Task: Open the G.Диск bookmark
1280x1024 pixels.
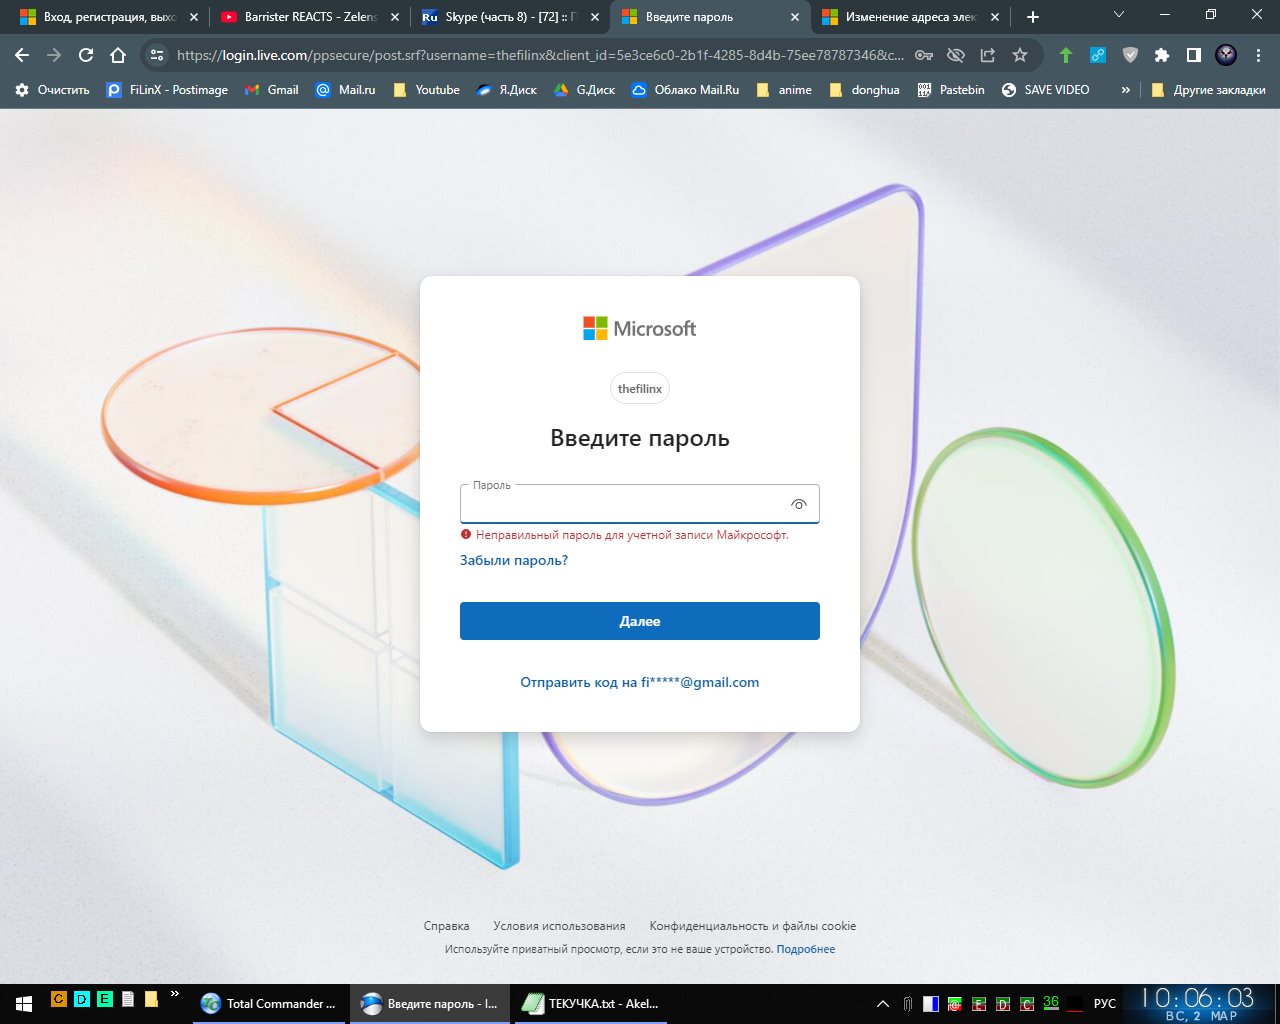Action: (584, 90)
